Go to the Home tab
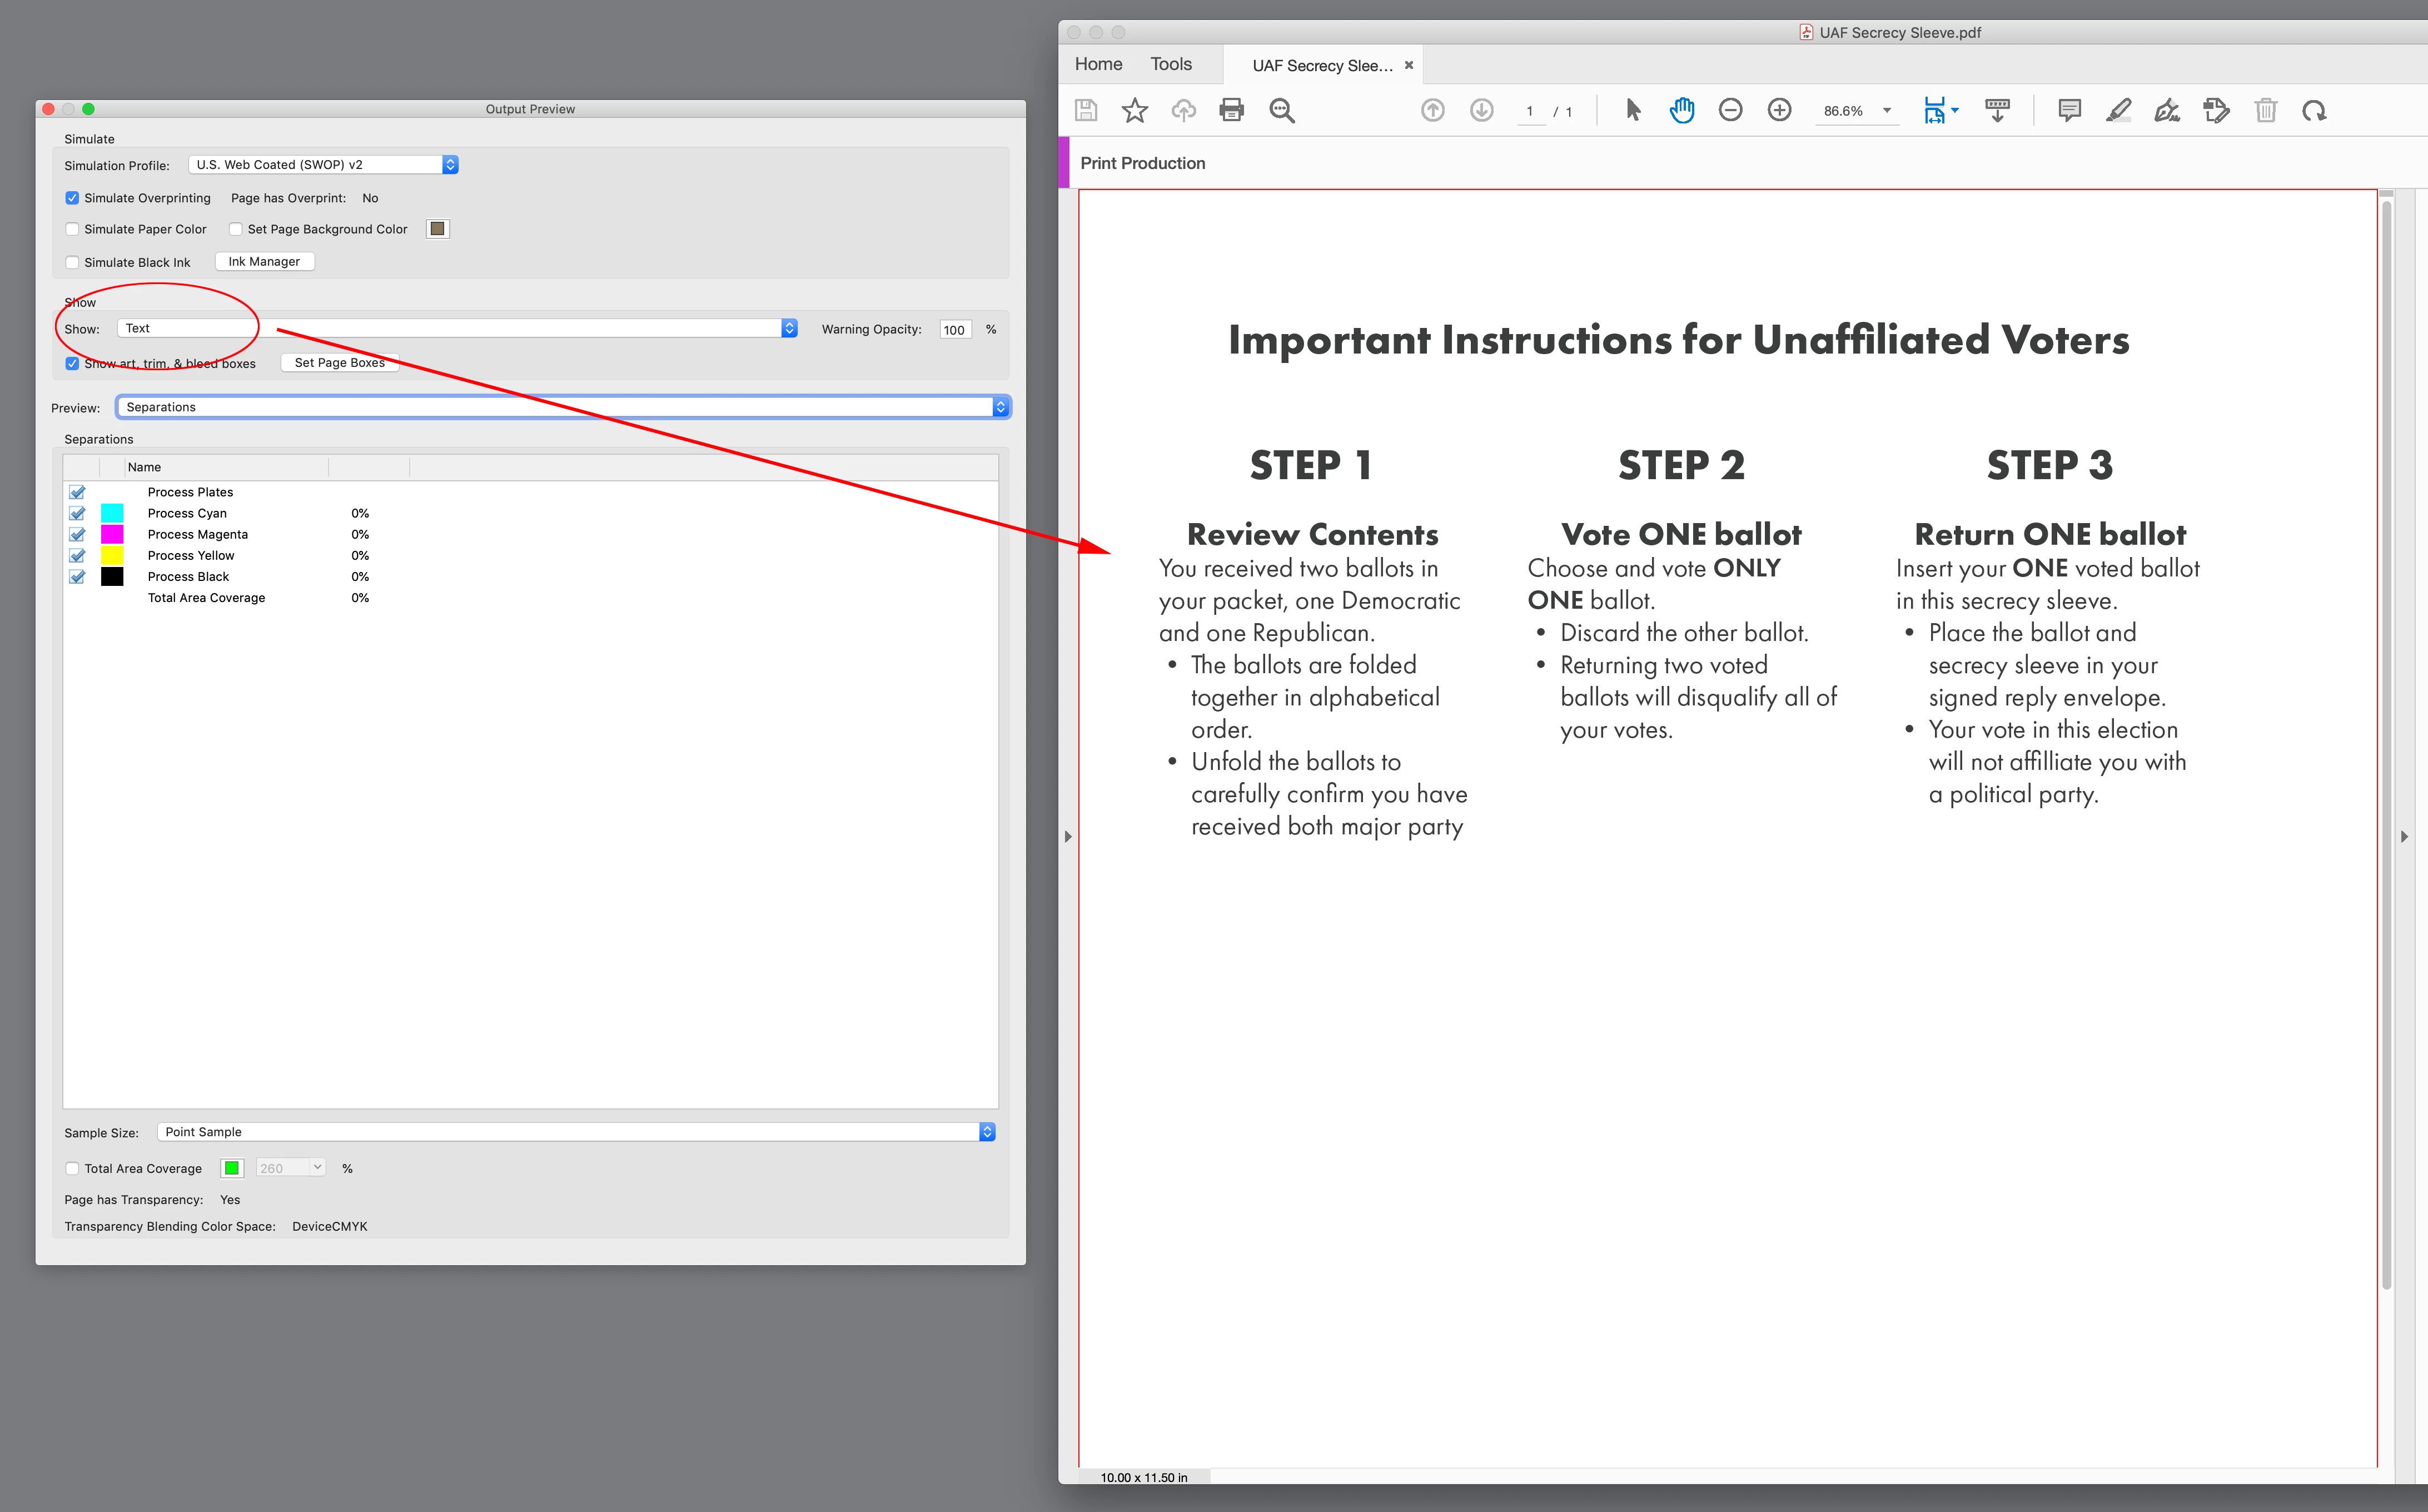The image size is (2428, 1512). pos(1098,64)
